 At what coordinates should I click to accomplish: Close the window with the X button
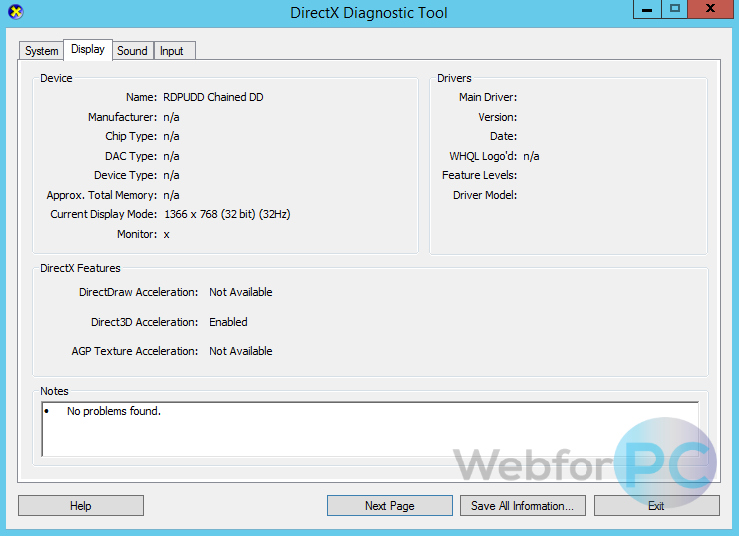pyautogui.click(x=710, y=9)
